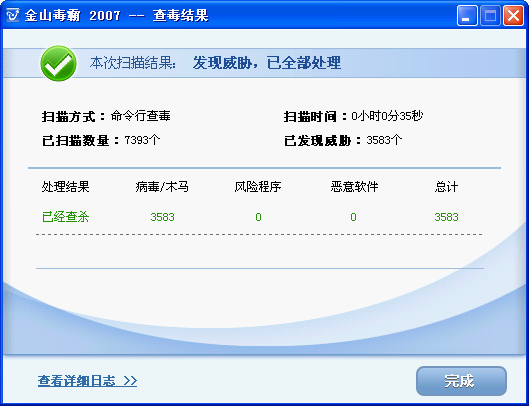Click the 发现威胁,已全部处理 headline text
532x409 pixels.
(267, 63)
